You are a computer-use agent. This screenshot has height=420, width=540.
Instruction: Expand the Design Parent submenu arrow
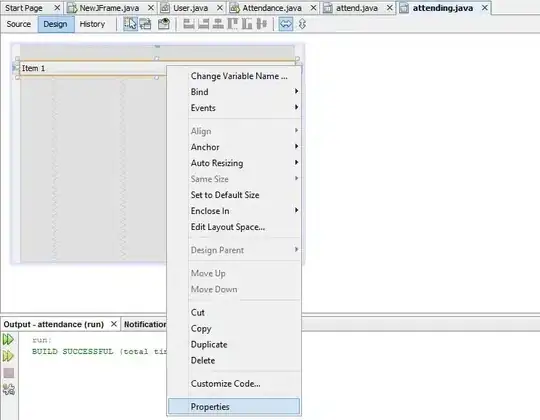click(x=296, y=249)
